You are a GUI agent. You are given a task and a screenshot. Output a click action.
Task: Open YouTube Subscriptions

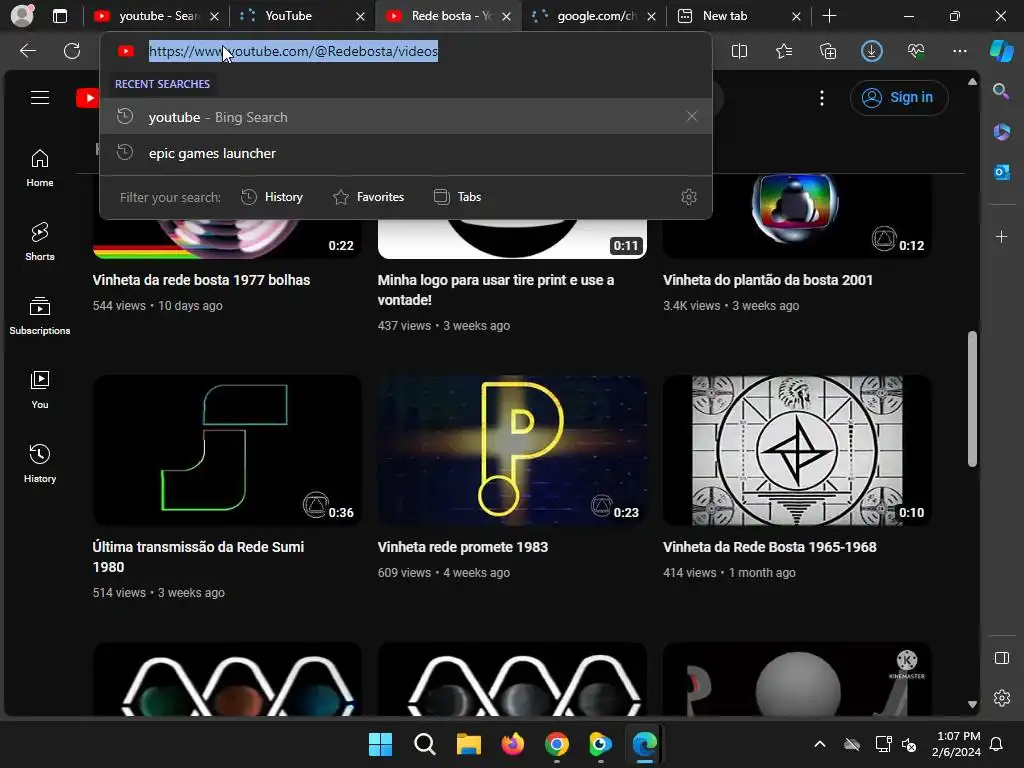40,315
